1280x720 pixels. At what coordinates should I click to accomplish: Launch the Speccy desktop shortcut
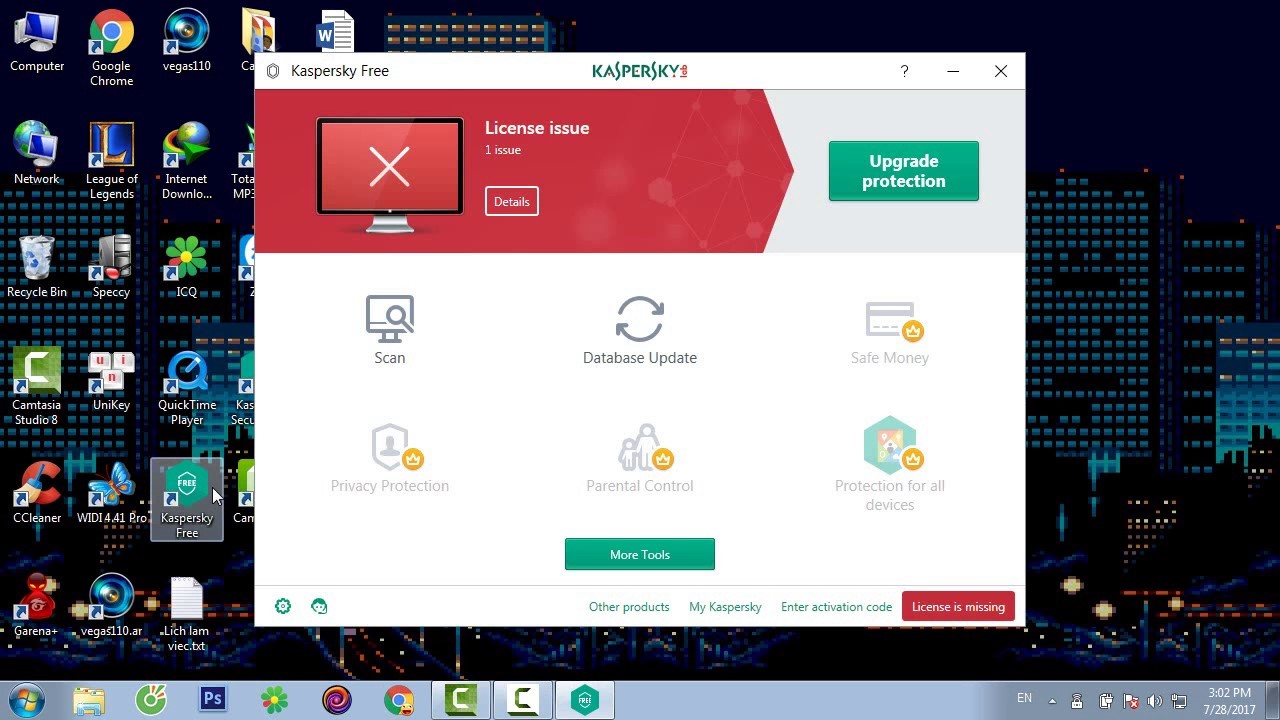click(111, 267)
